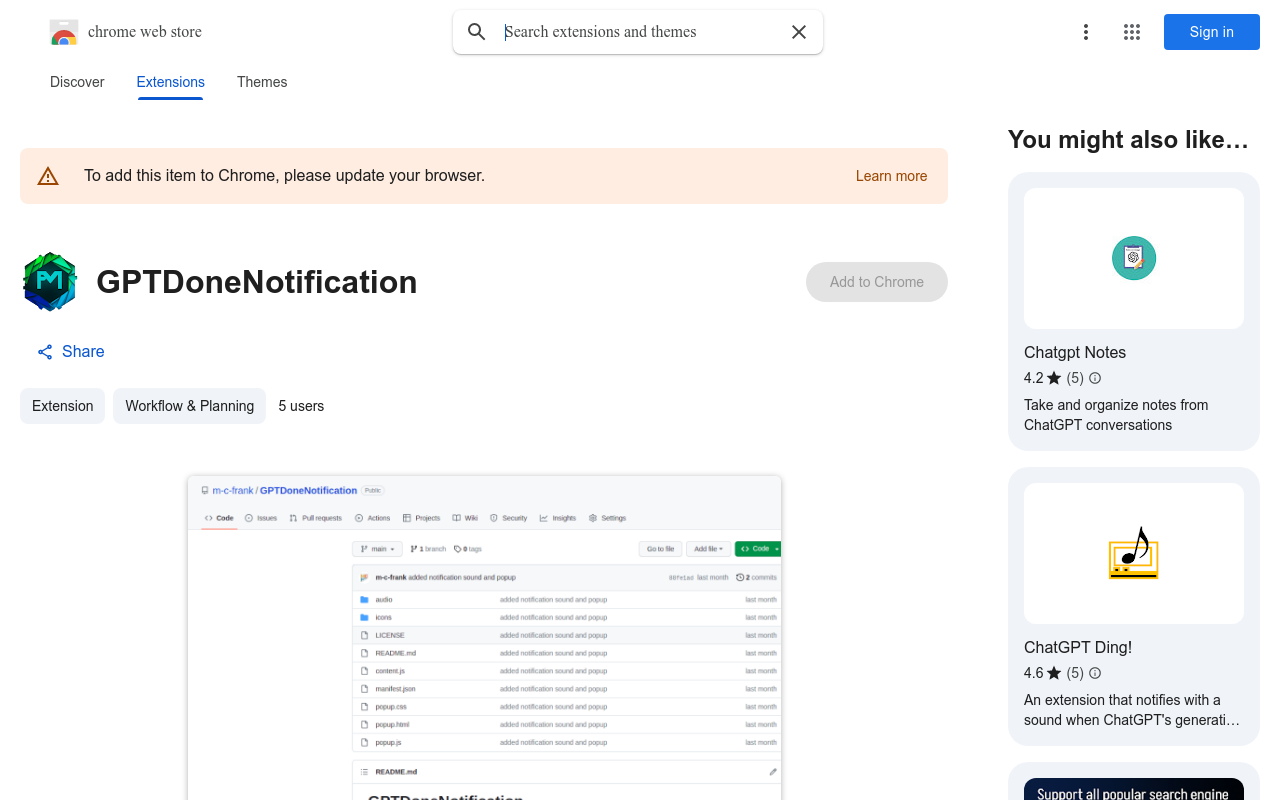Open the three-dot more options menu
This screenshot has width=1280, height=800.
(x=1086, y=32)
